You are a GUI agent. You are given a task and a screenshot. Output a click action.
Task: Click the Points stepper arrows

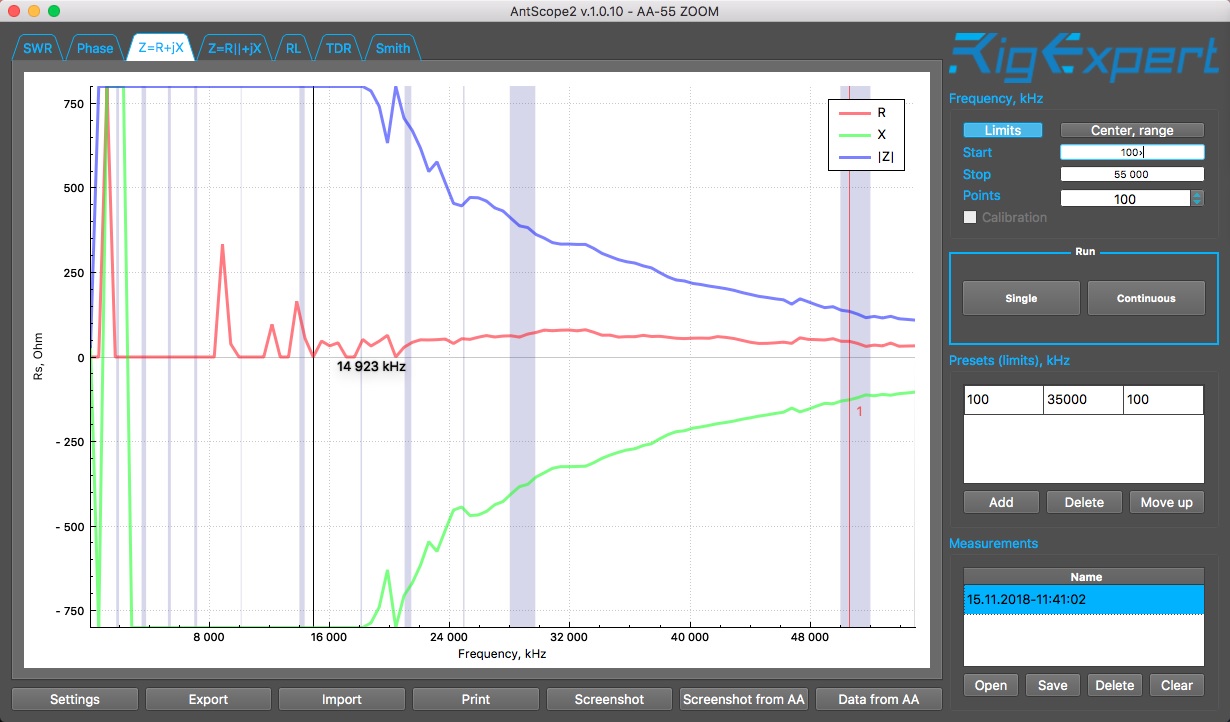click(1197, 198)
